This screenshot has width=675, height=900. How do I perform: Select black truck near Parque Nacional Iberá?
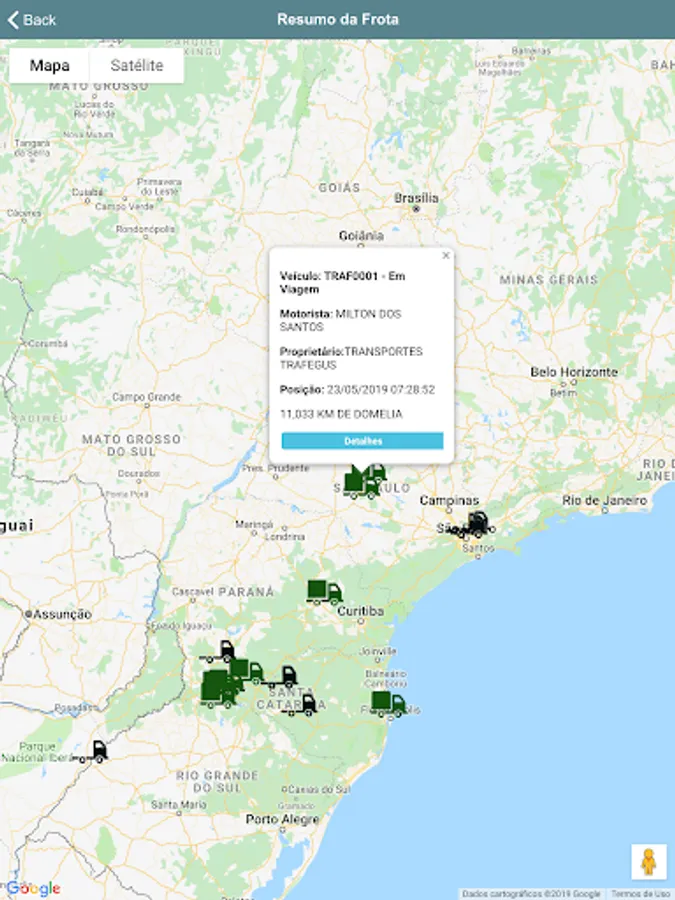tap(92, 752)
